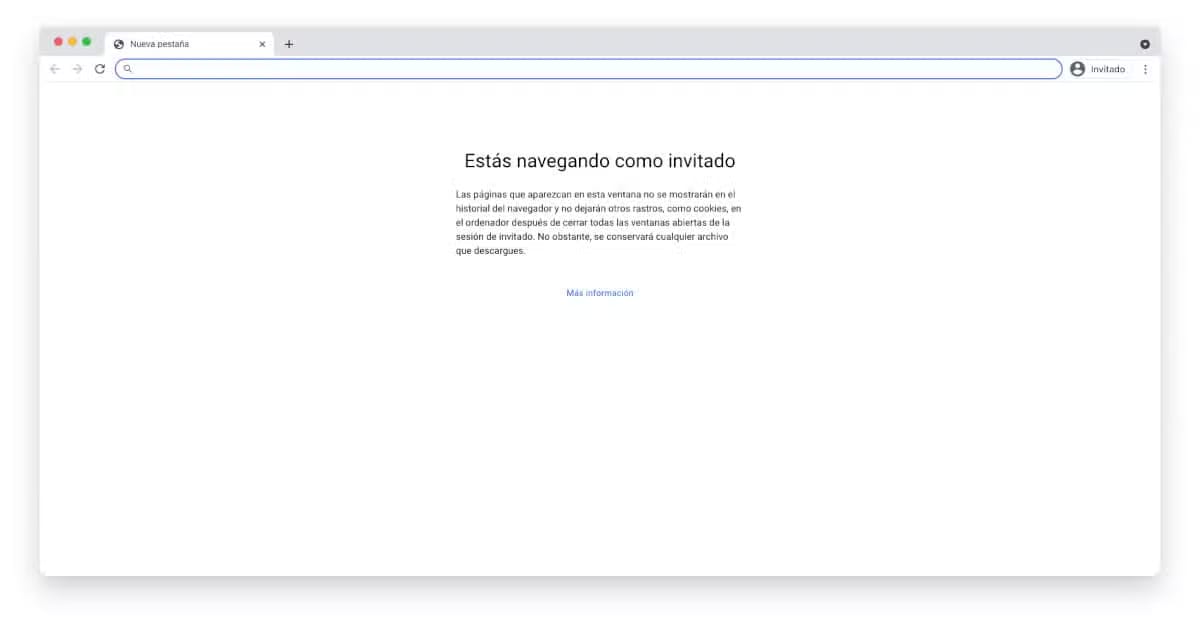This screenshot has width=1200, height=628.
Task: Reload the current page
Action: [x=99, y=69]
